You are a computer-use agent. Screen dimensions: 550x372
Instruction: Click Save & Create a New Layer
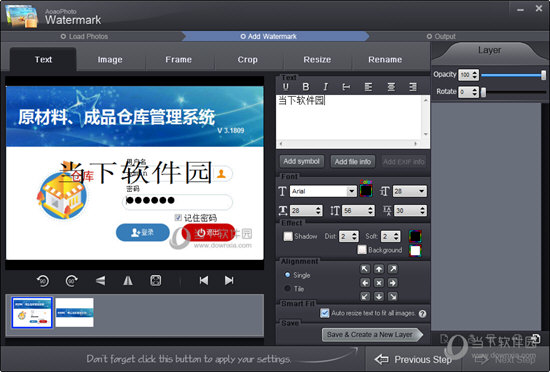(x=372, y=334)
